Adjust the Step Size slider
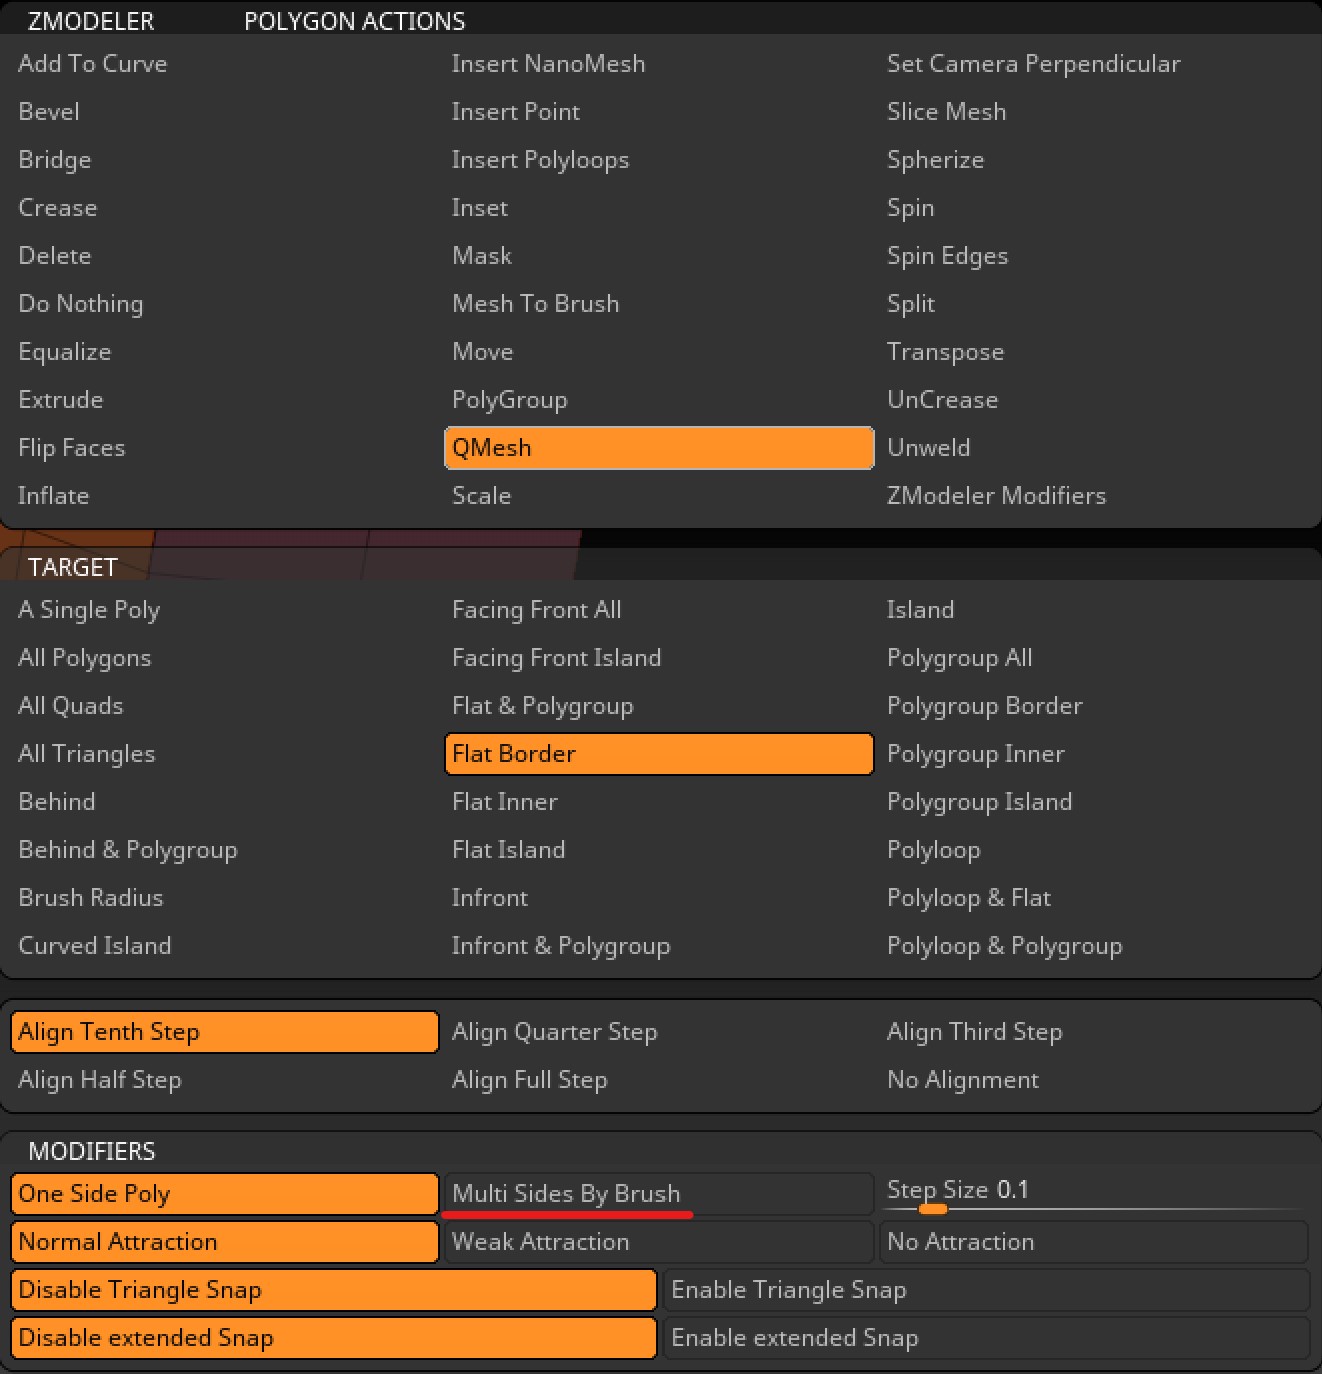Viewport: 1322px width, 1374px height. pyautogui.click(x=1095, y=1193)
